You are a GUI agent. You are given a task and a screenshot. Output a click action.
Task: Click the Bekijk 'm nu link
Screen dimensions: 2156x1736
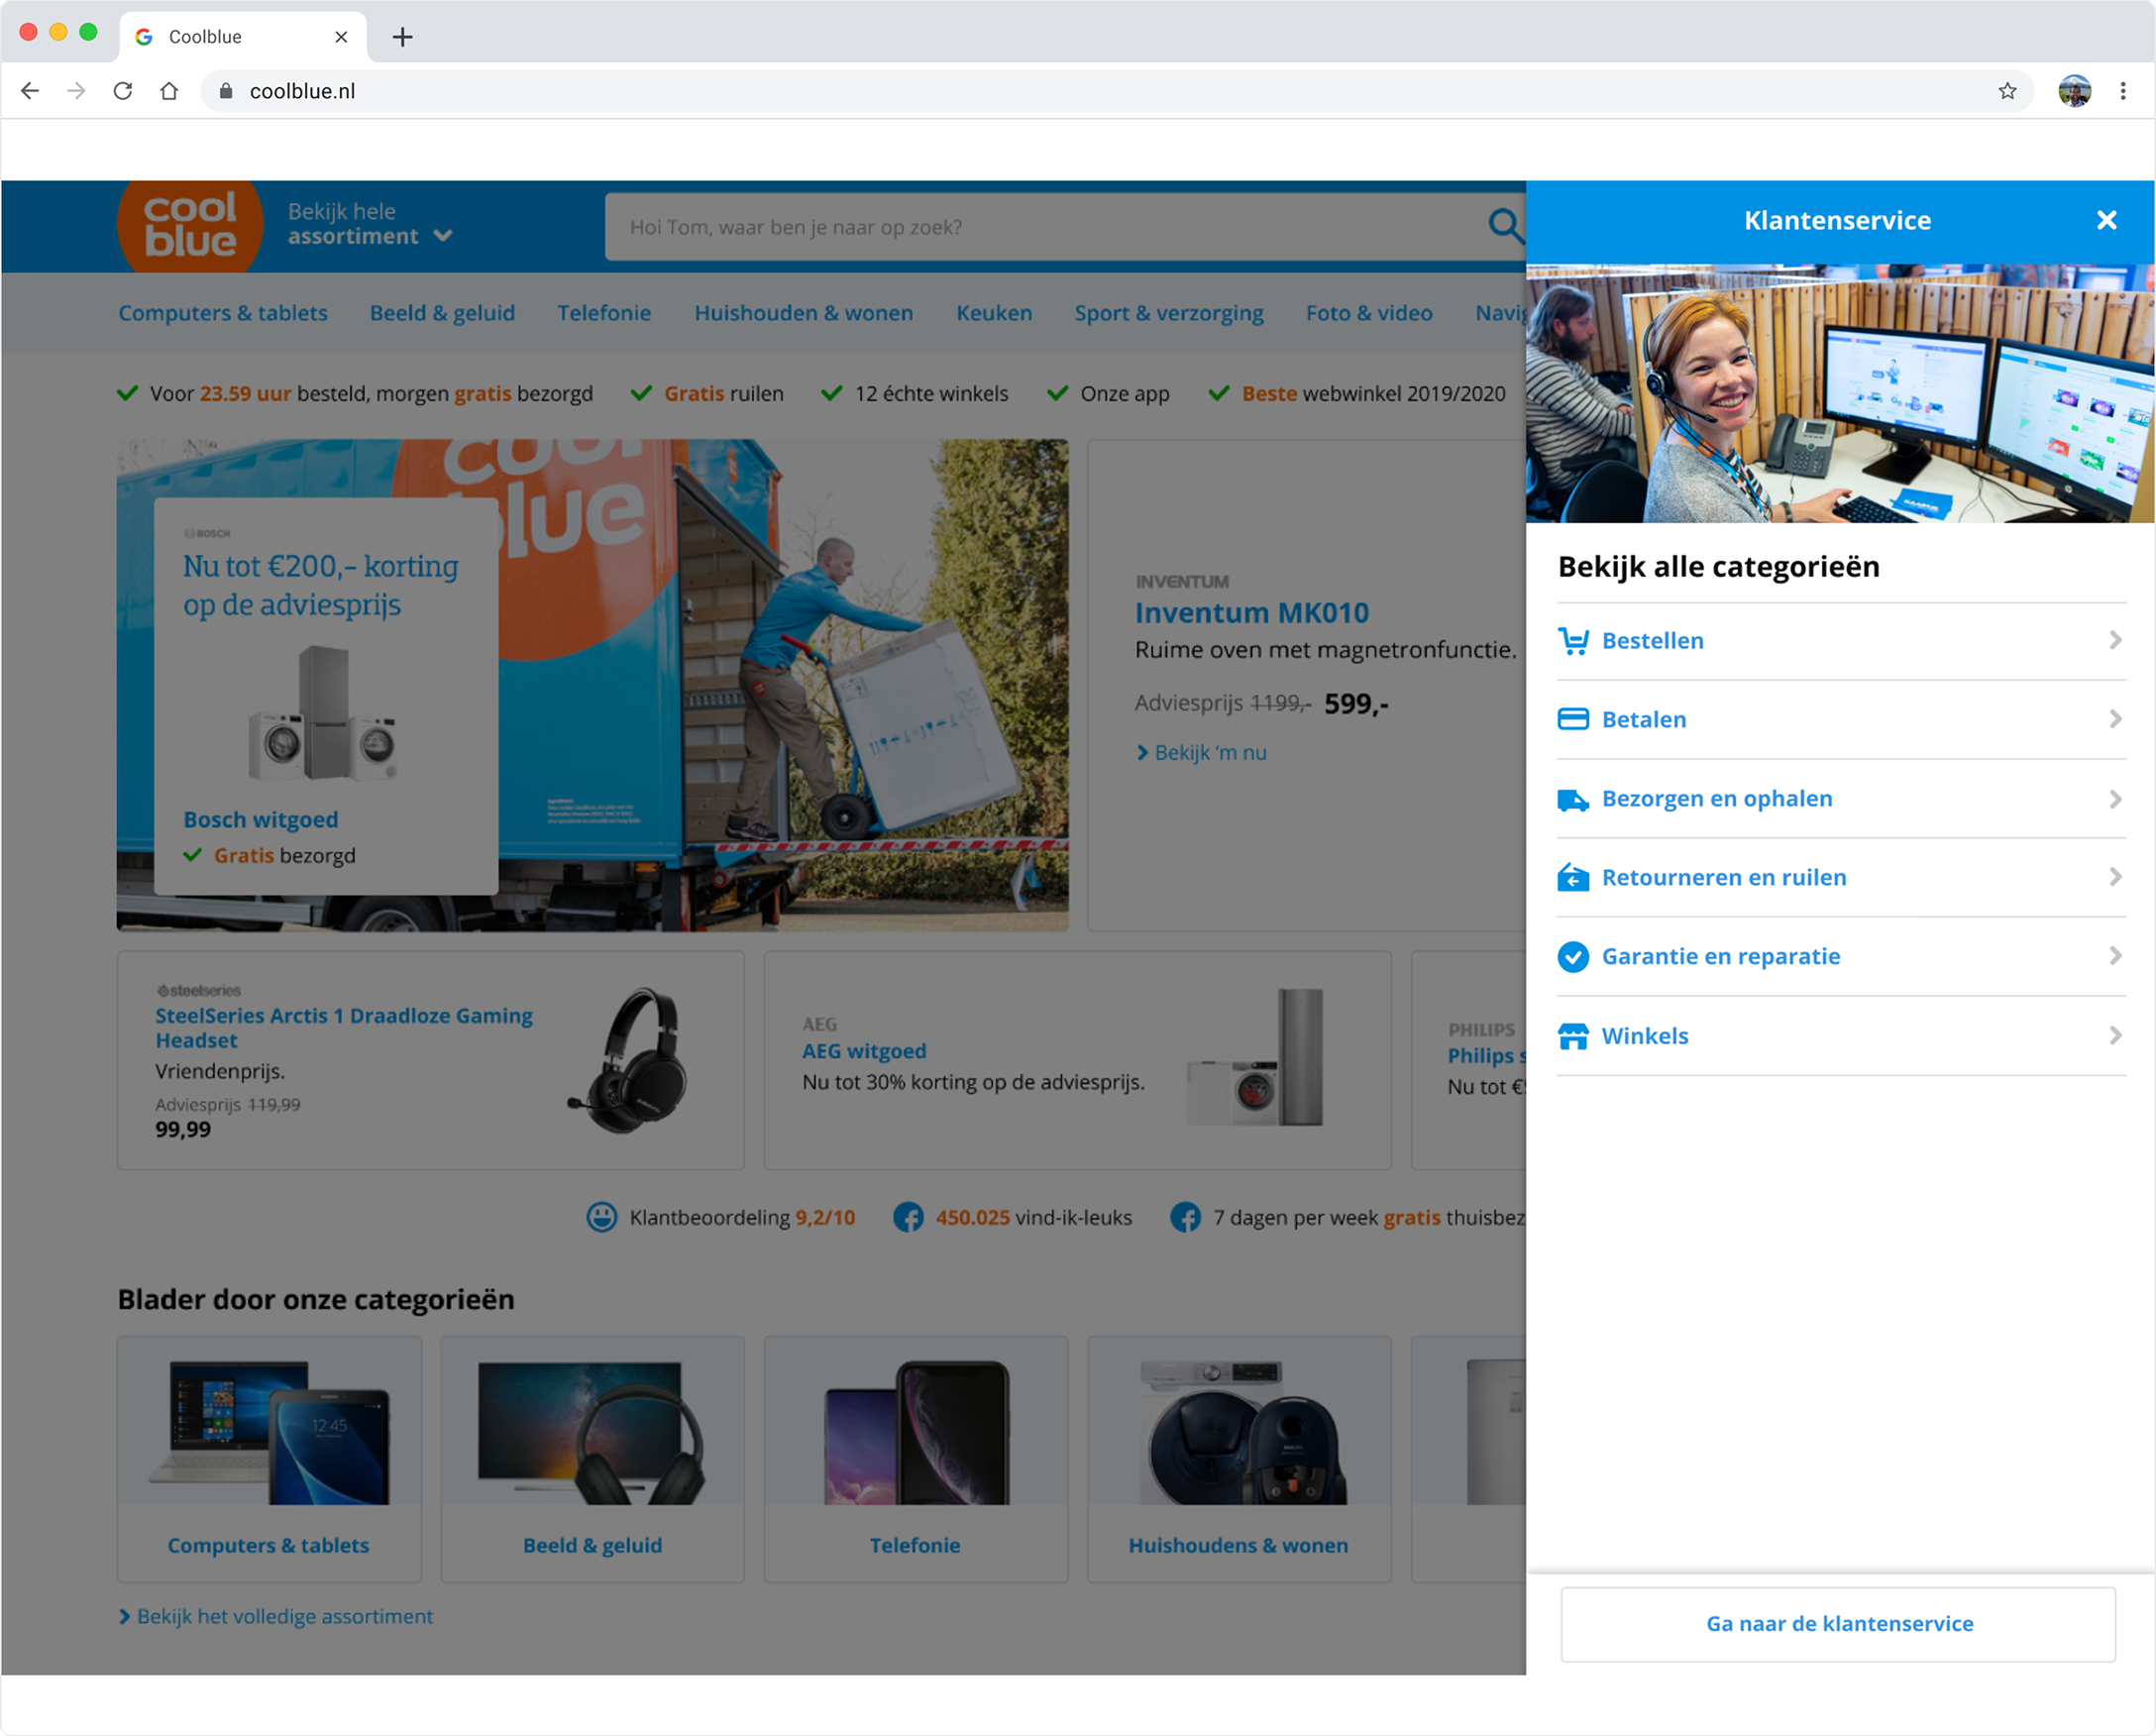point(1202,752)
